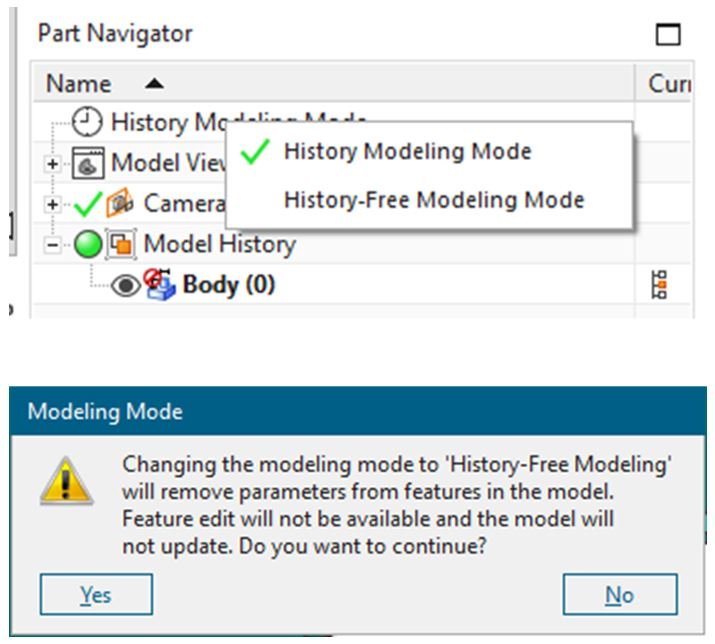This screenshot has height=644, width=715.
Task: Expand the Model Views node
Action: [52, 163]
